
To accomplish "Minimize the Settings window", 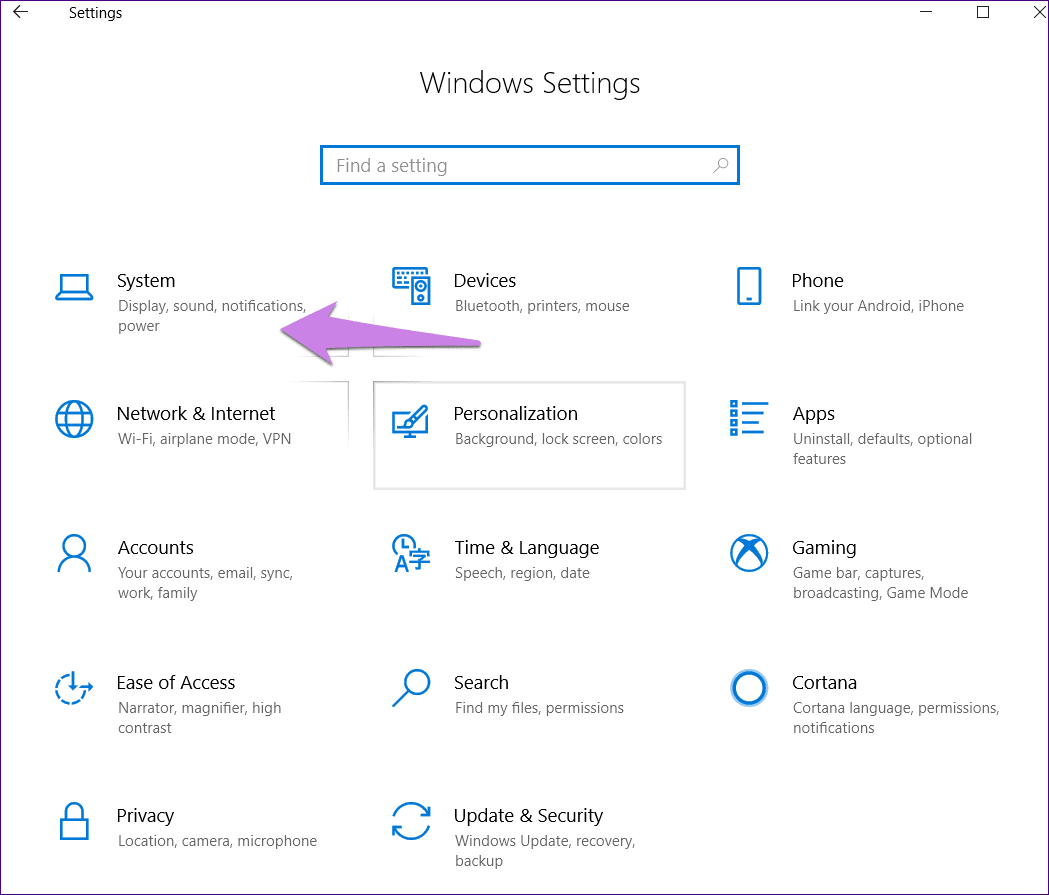I will 926,12.
